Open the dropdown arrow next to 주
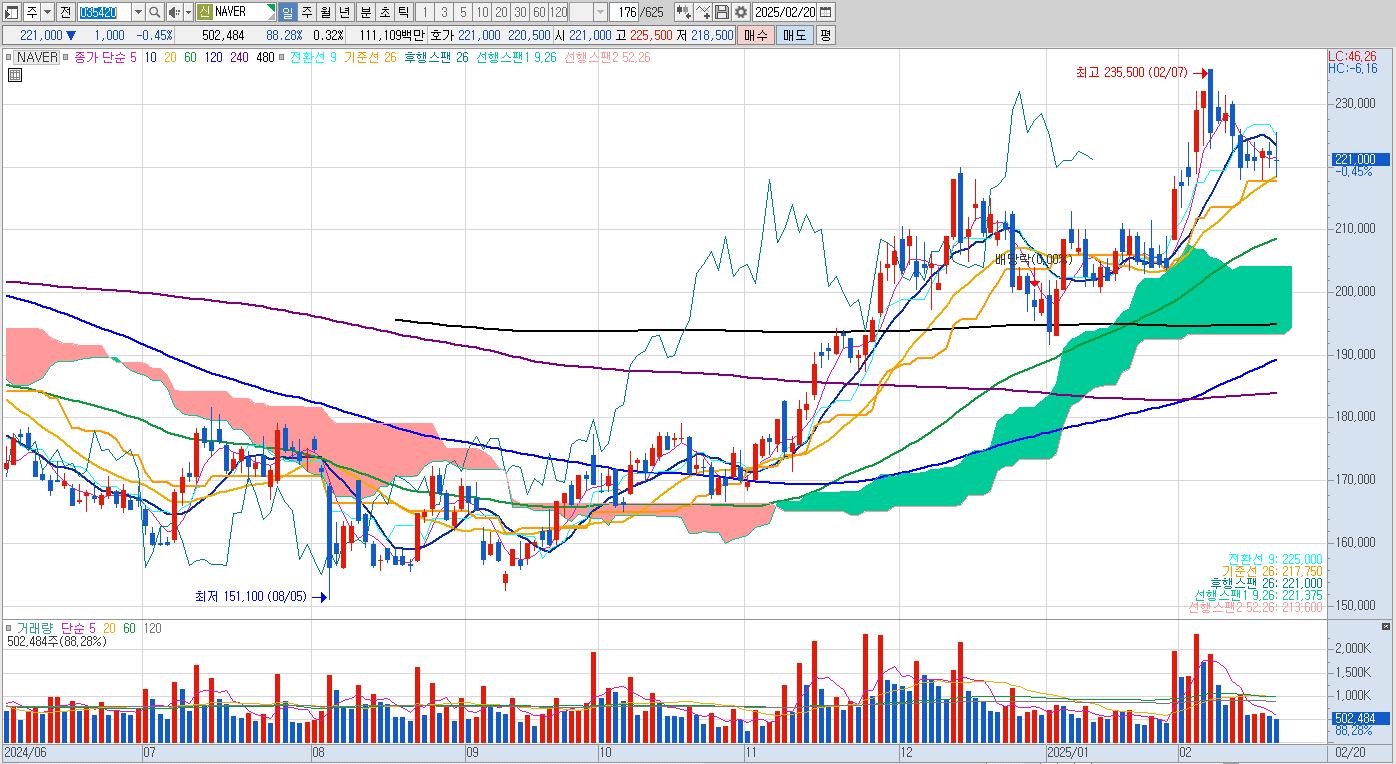The width and height of the screenshot is (1396, 764). pyautogui.click(x=47, y=12)
